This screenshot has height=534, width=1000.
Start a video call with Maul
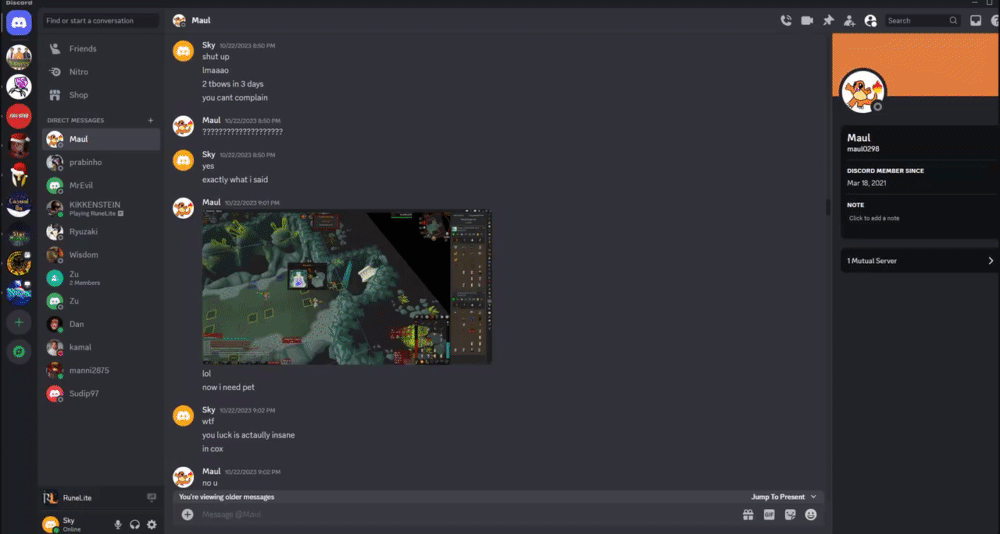pyautogui.click(x=807, y=20)
